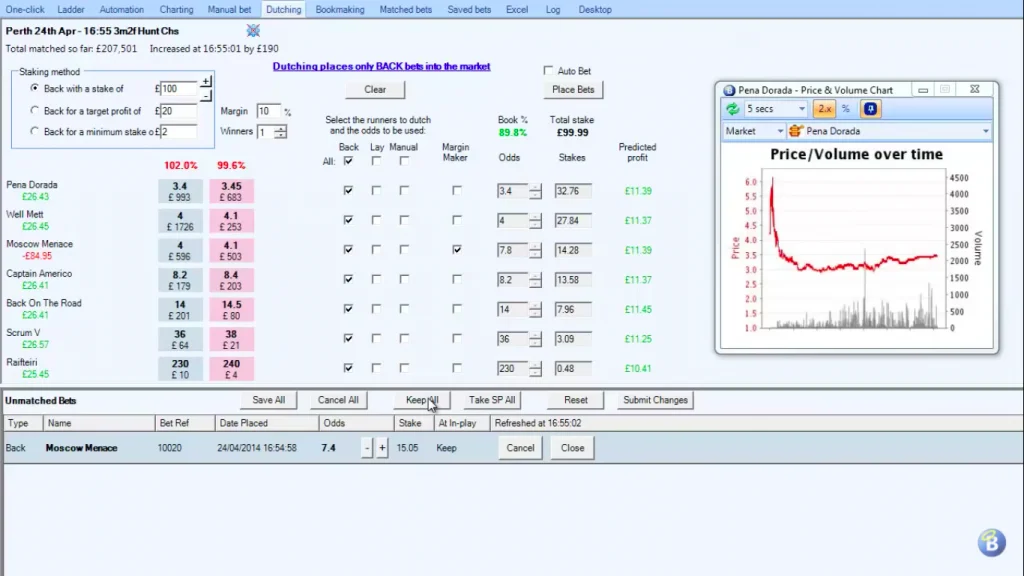Open the Charting tab
Viewport: 1024px width, 576px height.
click(176, 10)
